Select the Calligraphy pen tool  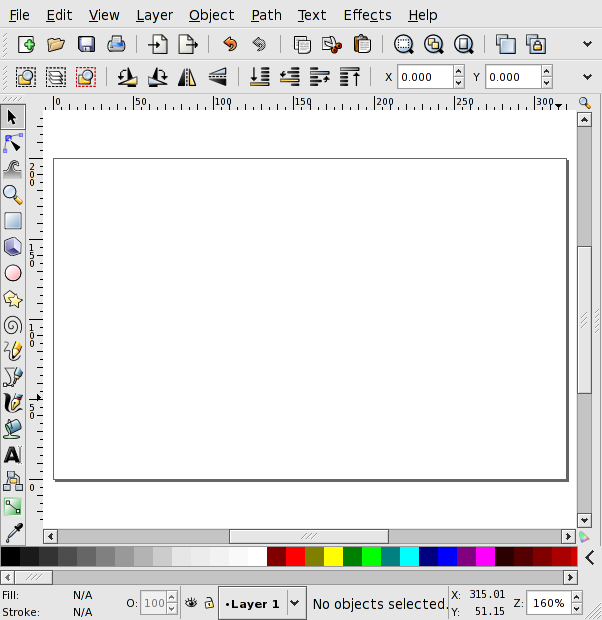[13, 403]
